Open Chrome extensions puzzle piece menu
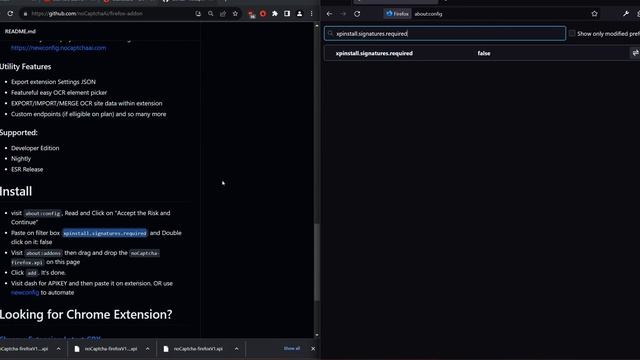Screen dimensions: 640x360 coord(275,13)
